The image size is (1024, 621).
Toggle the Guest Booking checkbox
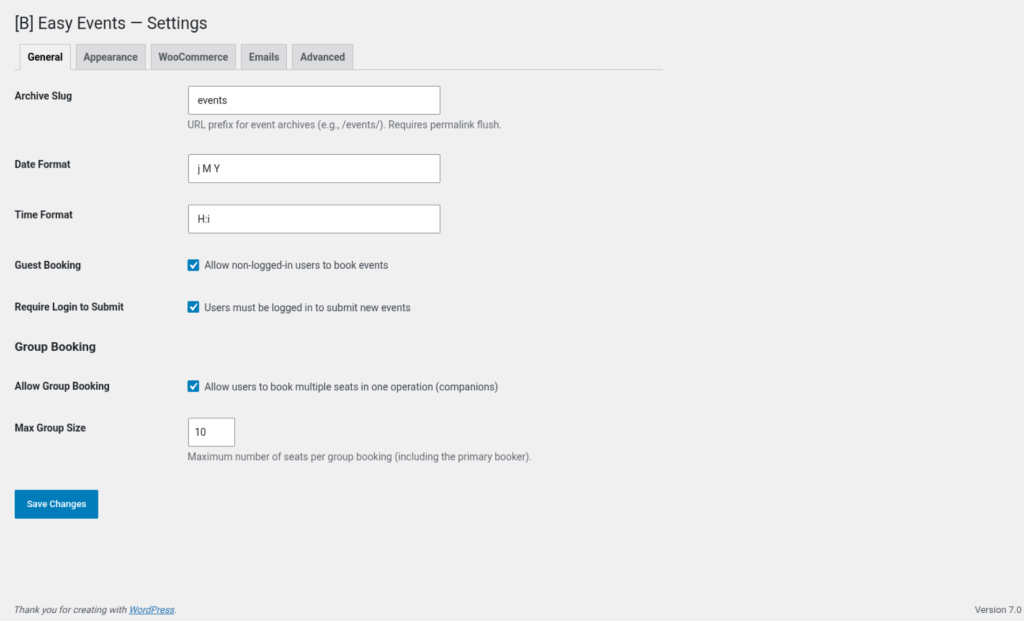pos(193,265)
